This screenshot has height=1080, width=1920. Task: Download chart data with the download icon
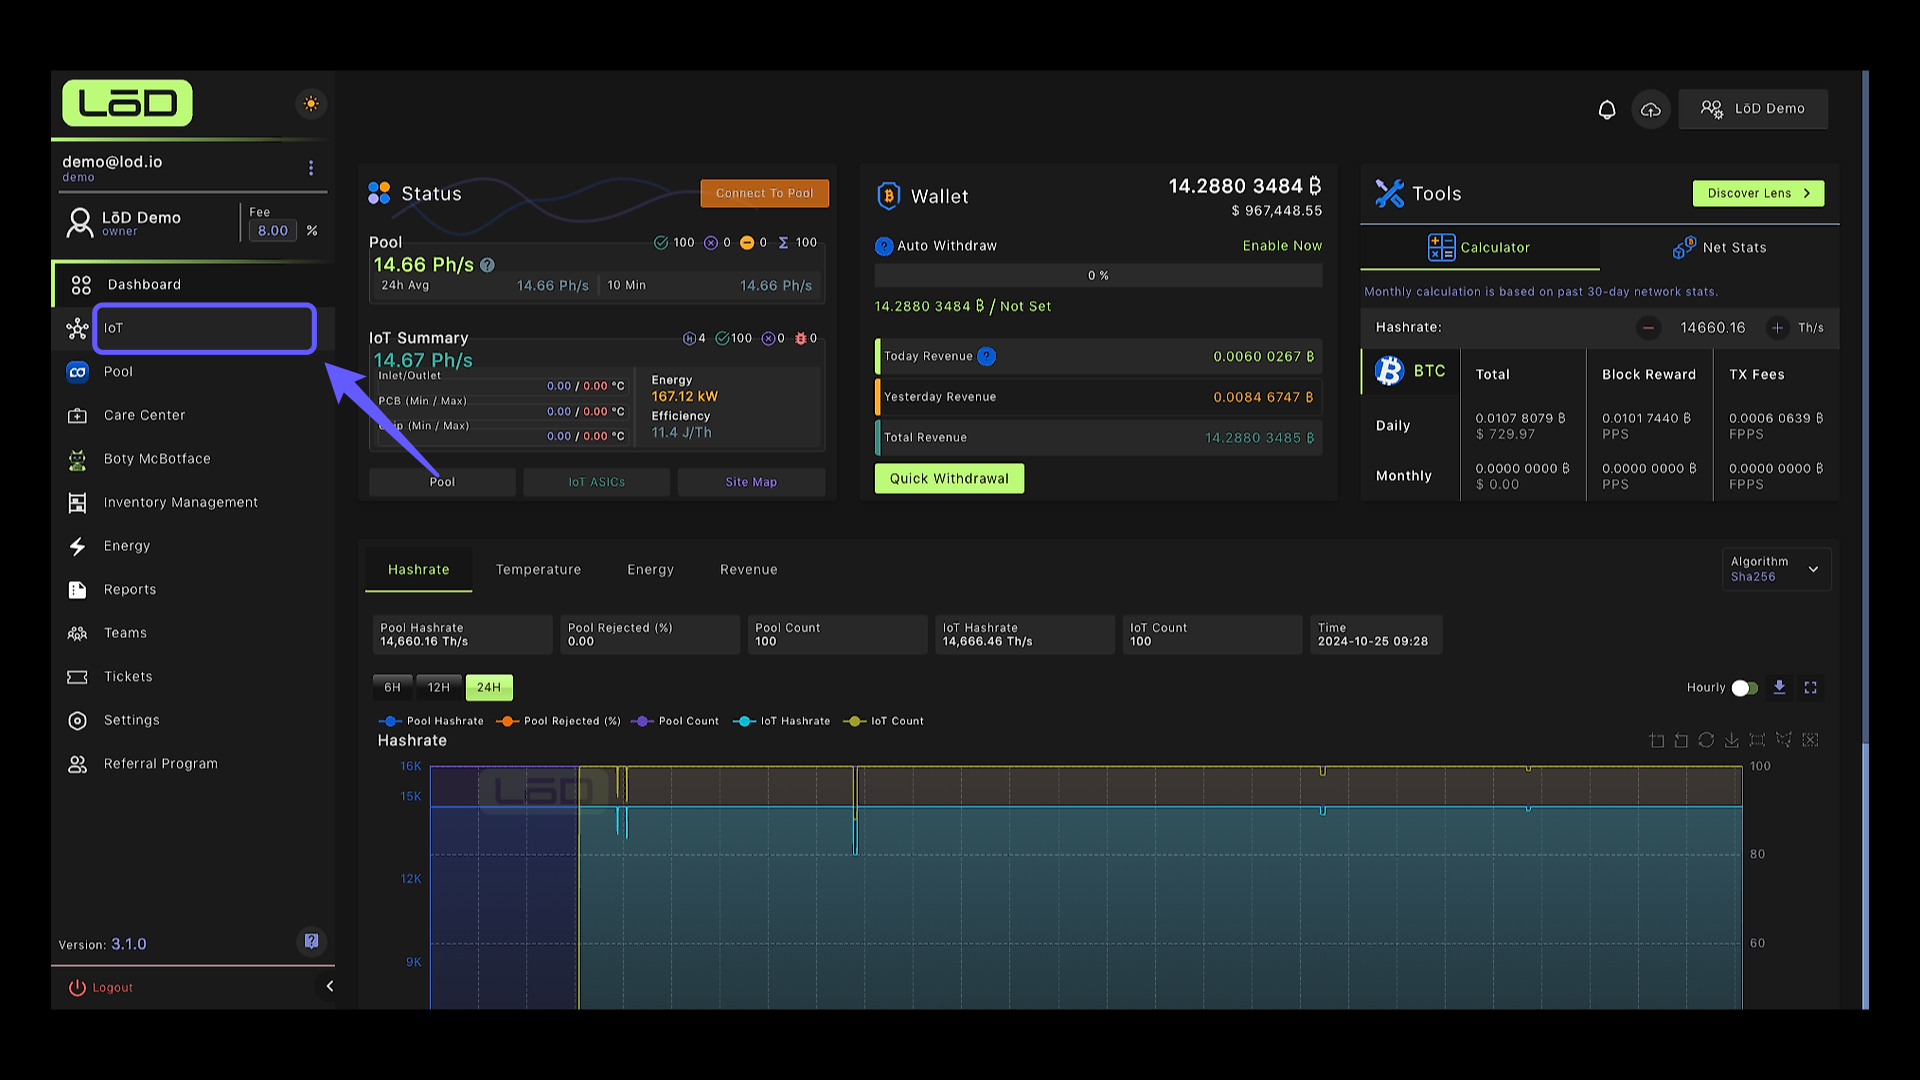(1779, 688)
